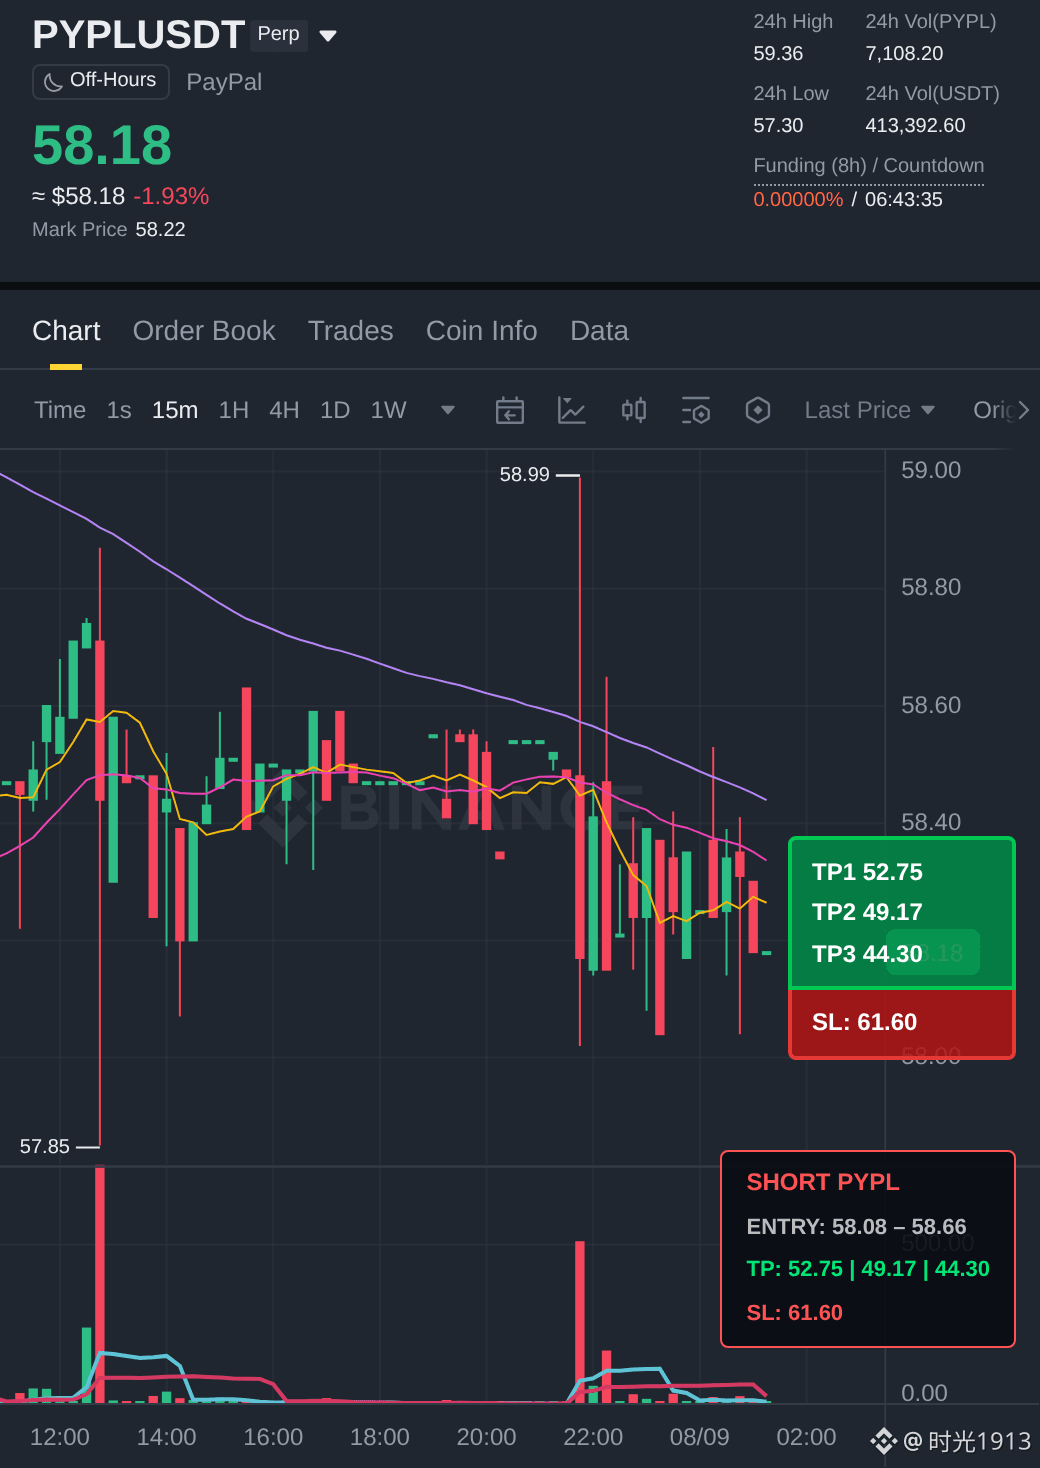Select the Time line-chart interval

[x=60, y=410]
